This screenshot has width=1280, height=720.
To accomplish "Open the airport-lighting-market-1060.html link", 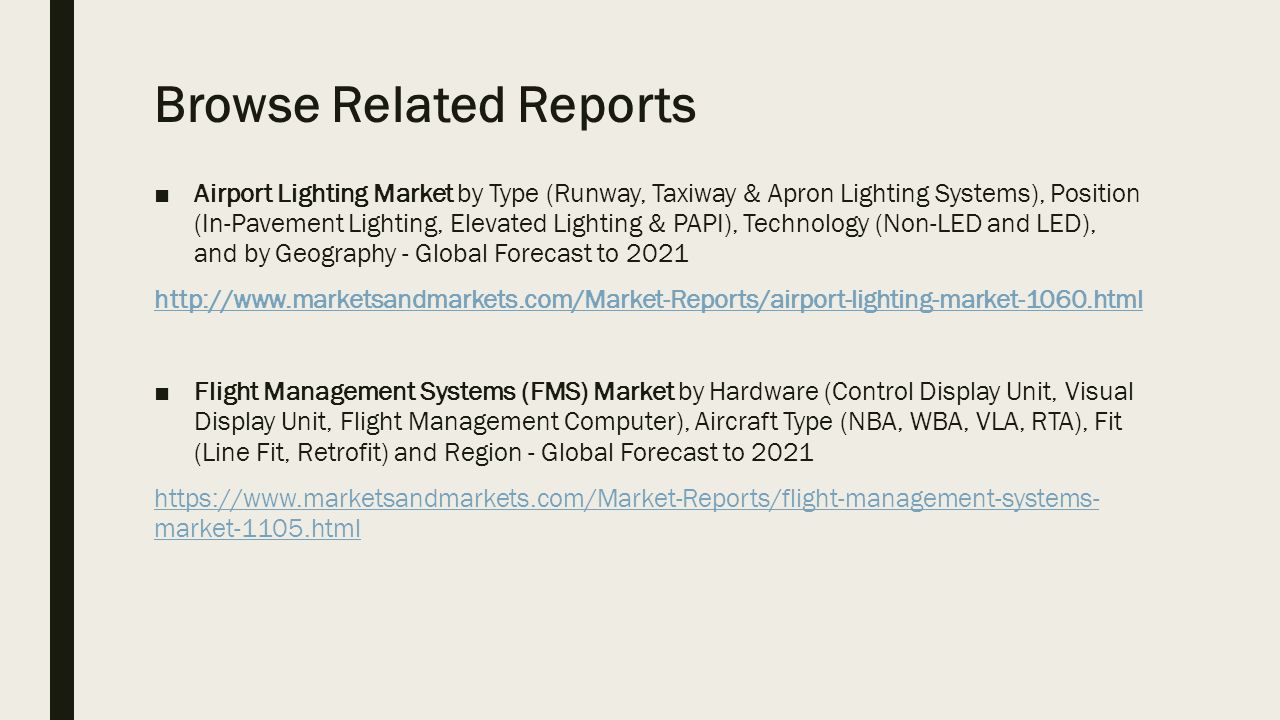I will tap(648, 299).
